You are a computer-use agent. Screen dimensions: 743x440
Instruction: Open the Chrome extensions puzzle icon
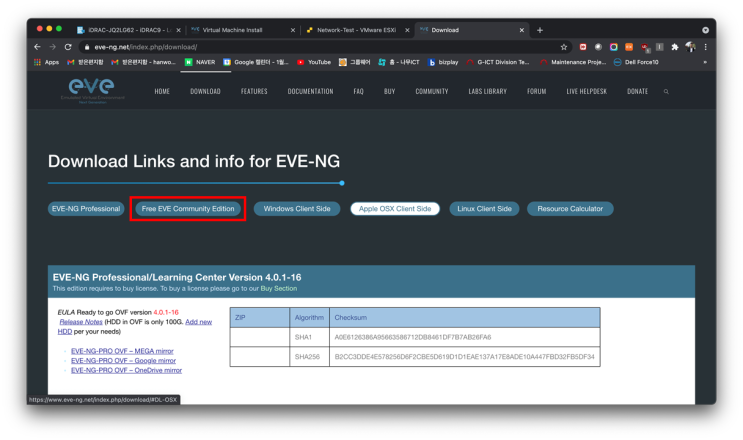click(675, 47)
